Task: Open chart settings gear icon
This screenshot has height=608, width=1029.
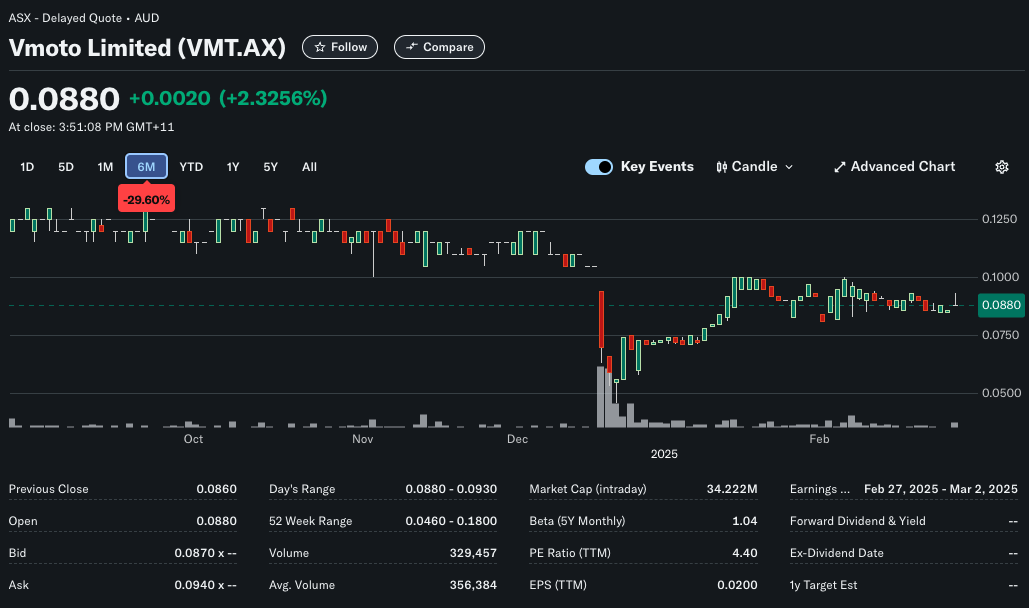Action: click(1001, 167)
